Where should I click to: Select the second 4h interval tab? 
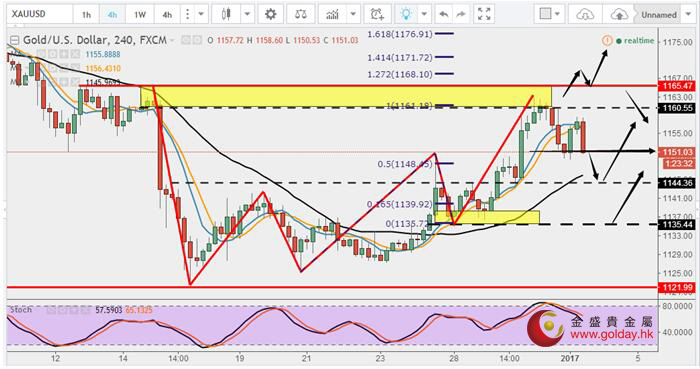(x=167, y=15)
